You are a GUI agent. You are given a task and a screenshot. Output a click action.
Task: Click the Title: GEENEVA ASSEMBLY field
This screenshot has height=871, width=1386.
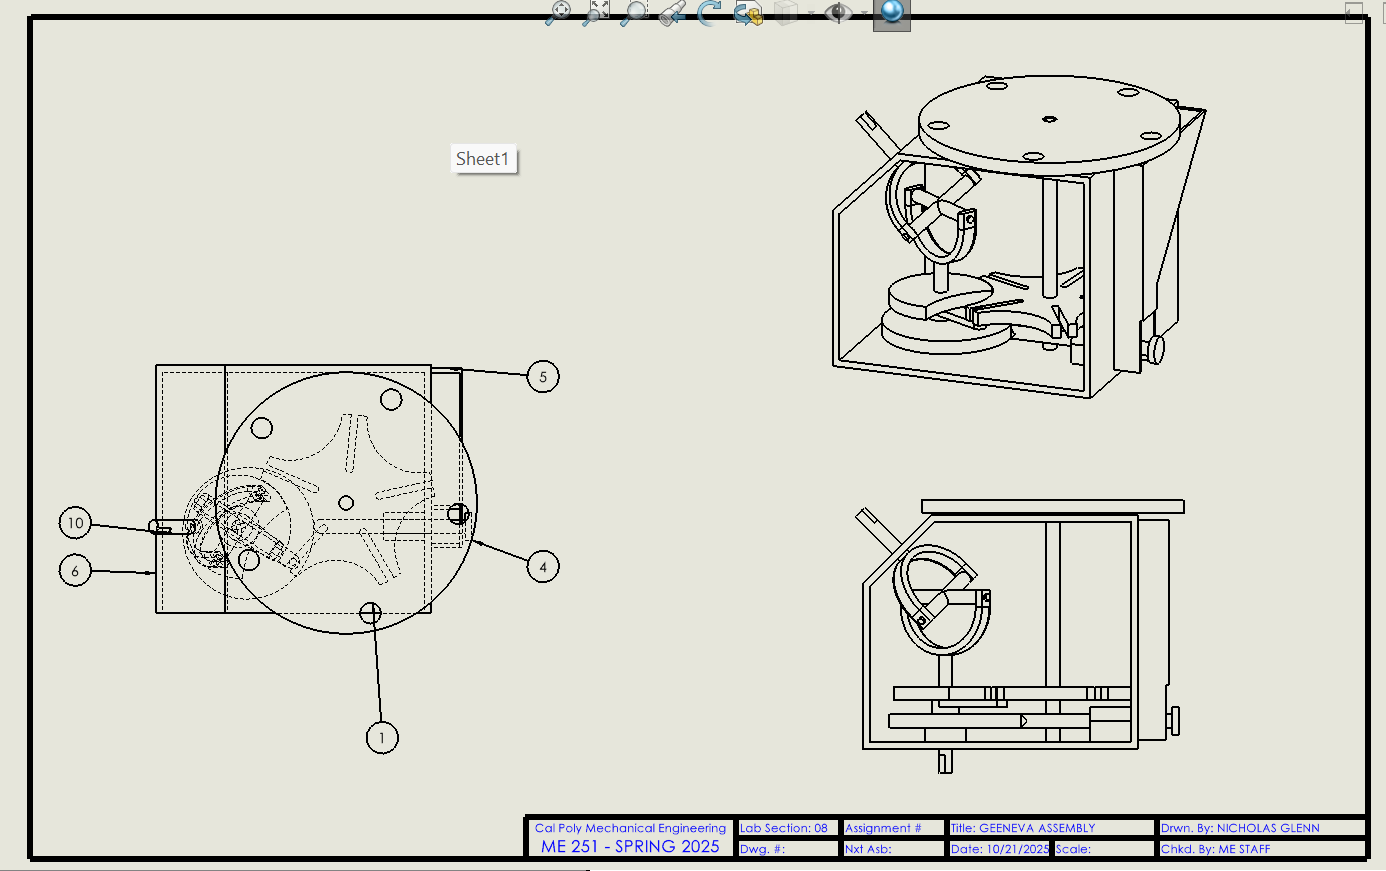tap(1022, 828)
